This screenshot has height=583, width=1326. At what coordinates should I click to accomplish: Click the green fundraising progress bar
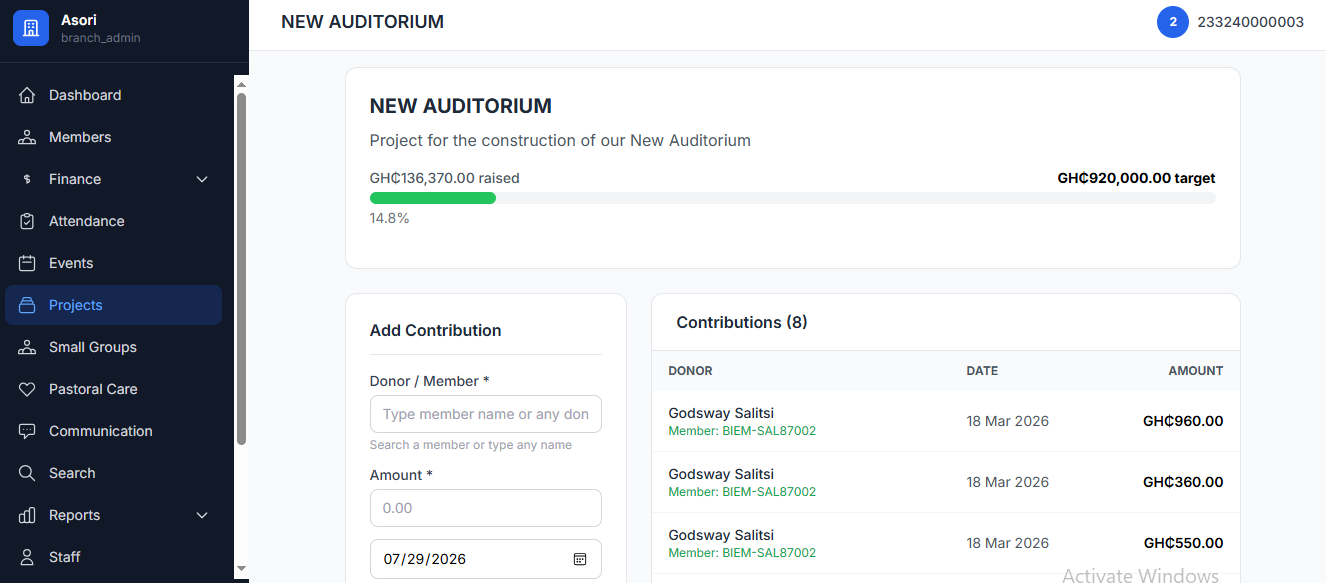433,198
